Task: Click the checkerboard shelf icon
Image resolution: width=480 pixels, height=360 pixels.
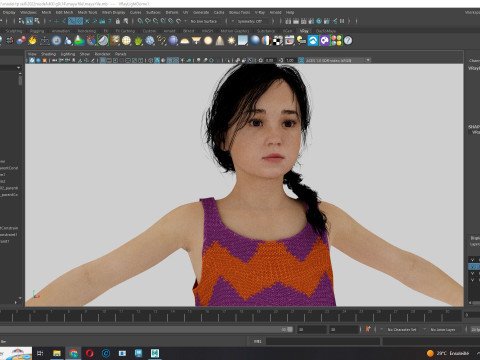Action: tap(278, 41)
